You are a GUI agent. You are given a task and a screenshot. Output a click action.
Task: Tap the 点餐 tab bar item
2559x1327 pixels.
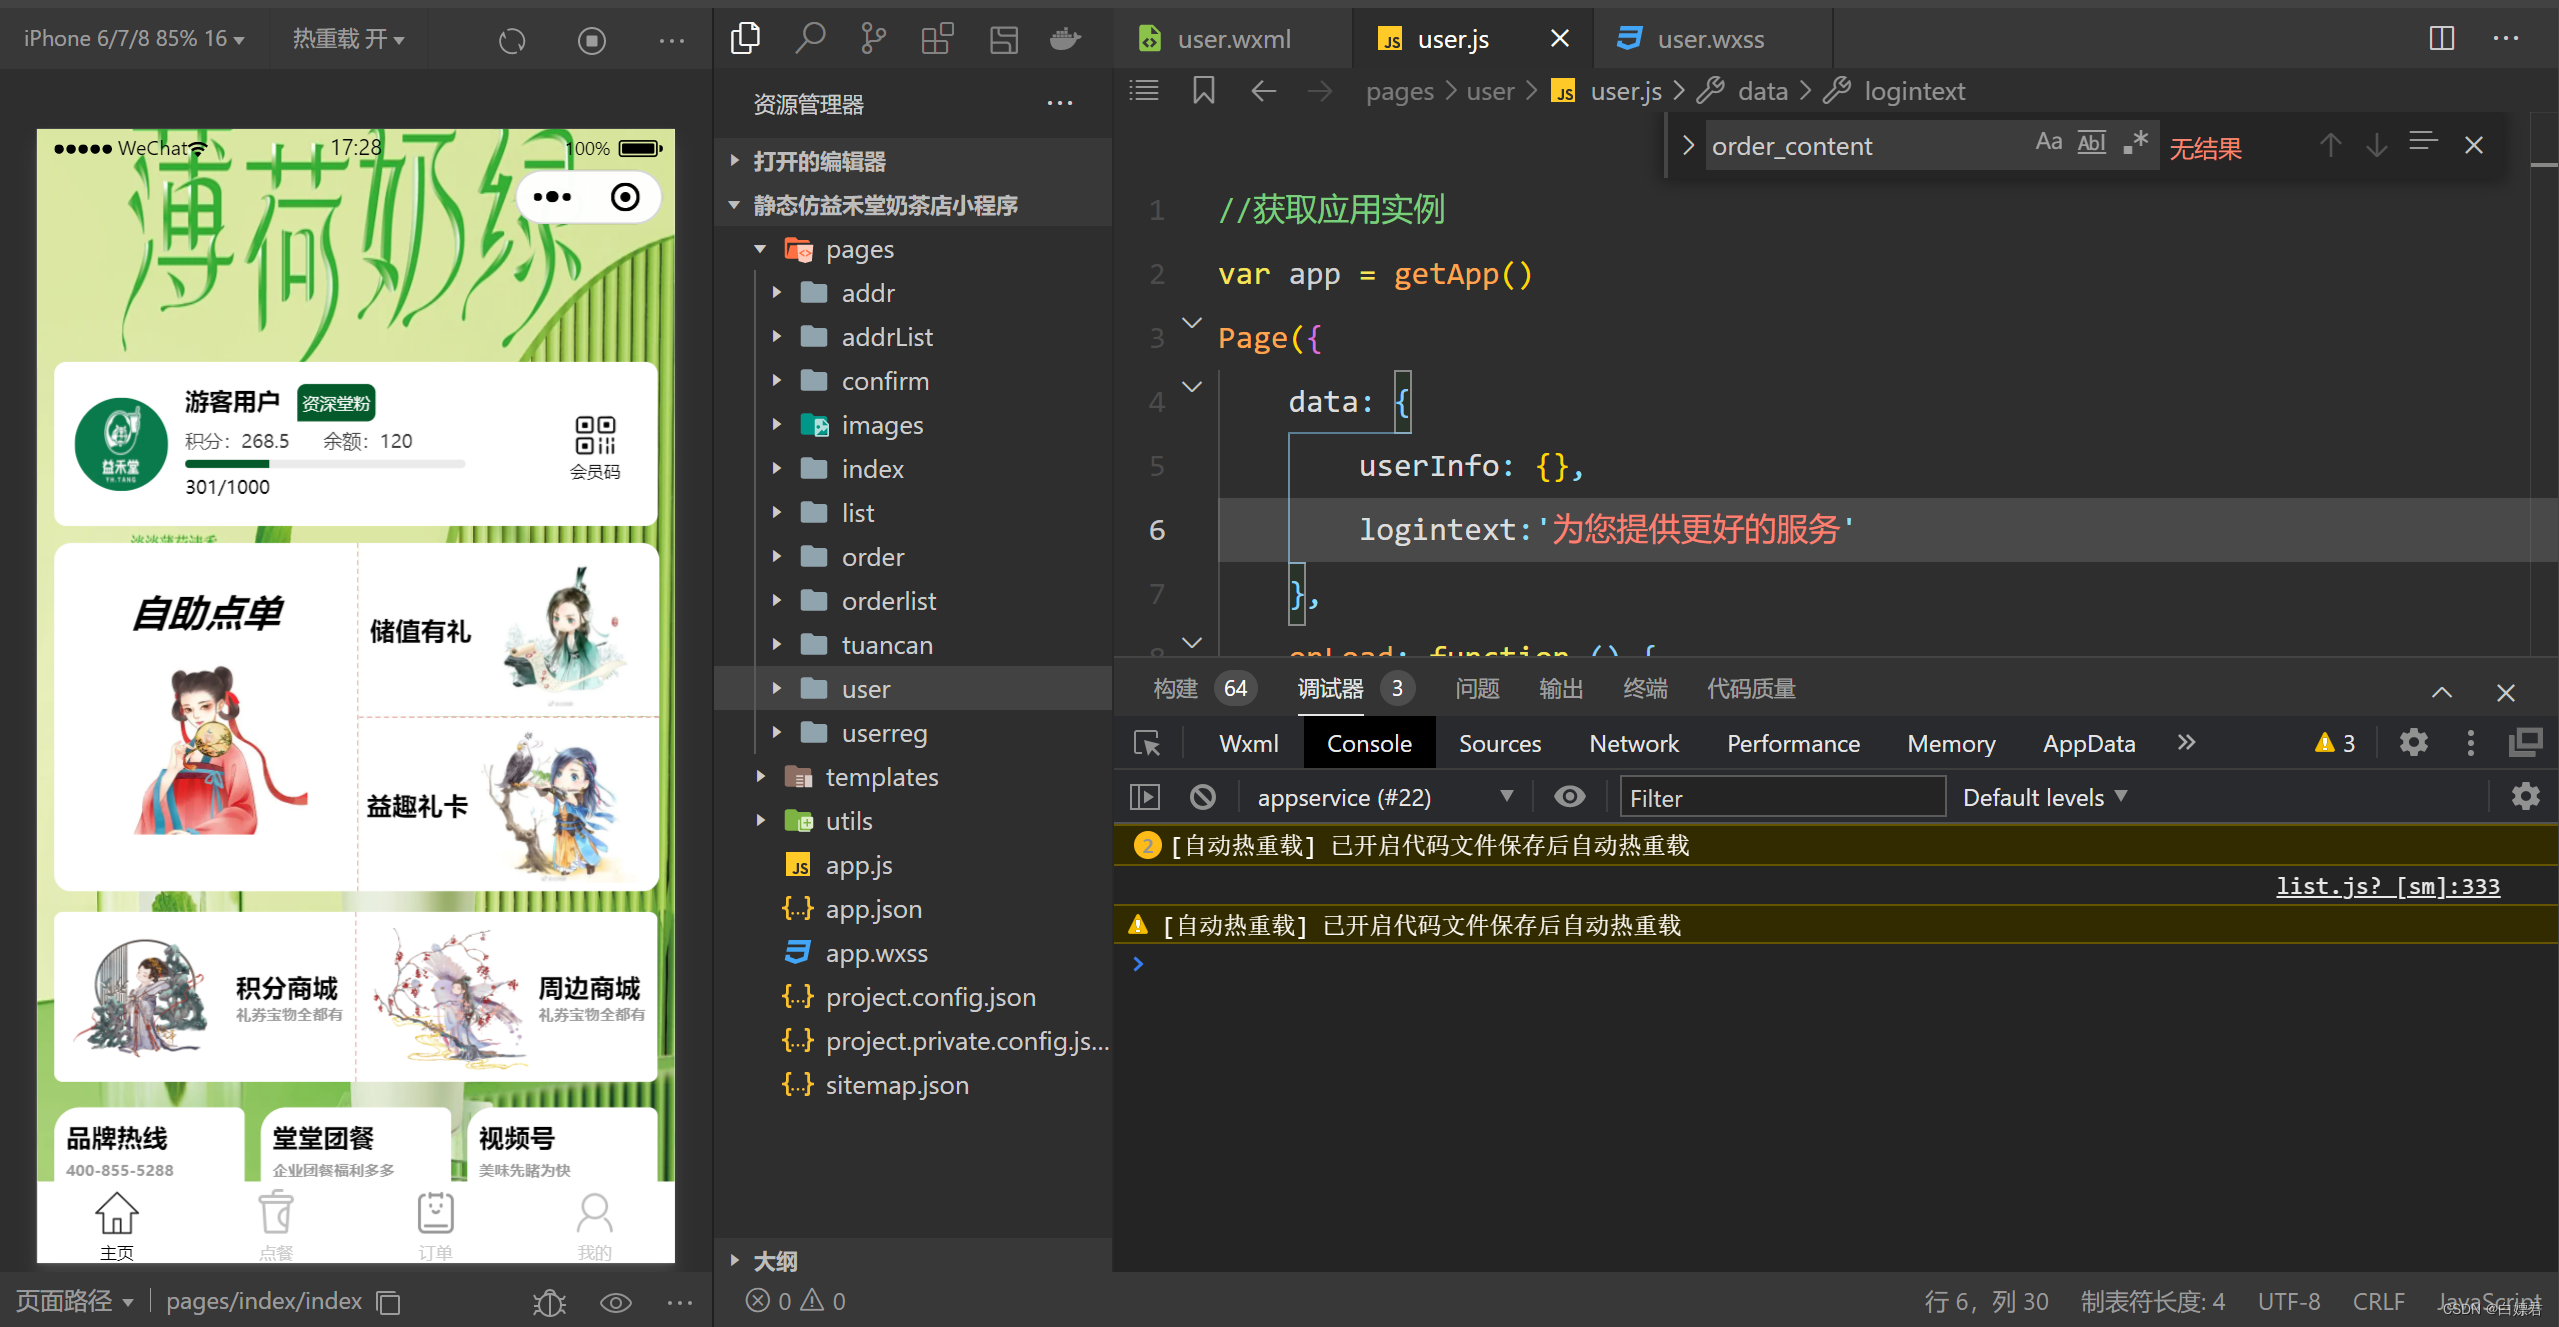pyautogui.click(x=276, y=1226)
